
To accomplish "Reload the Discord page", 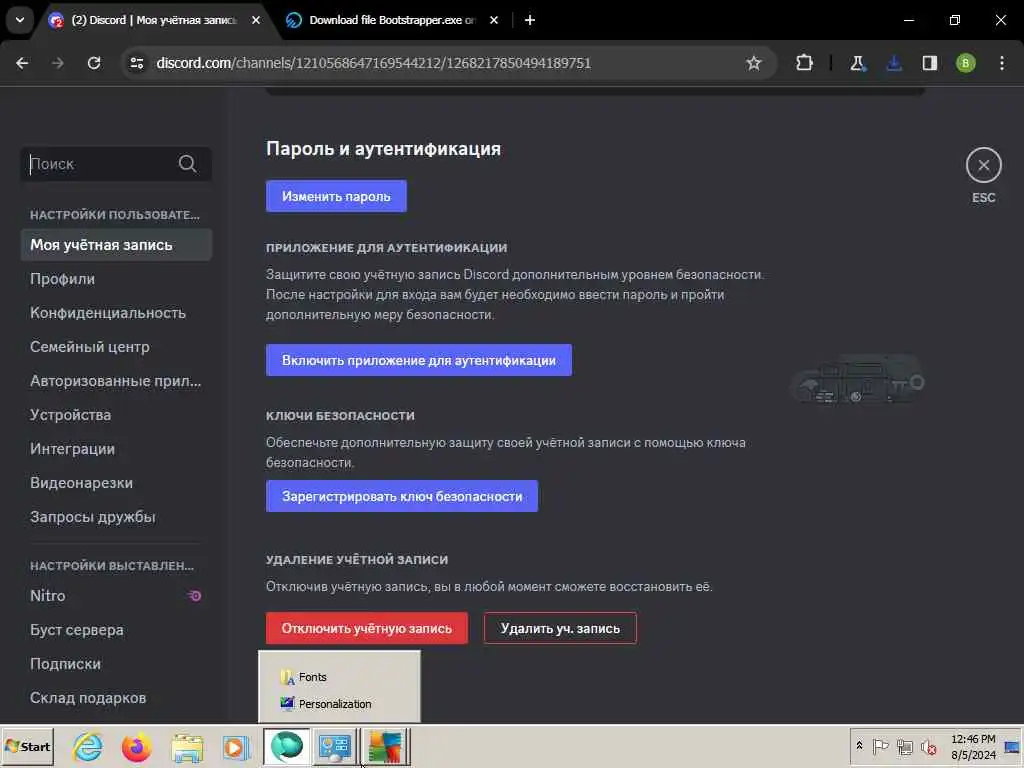I will point(94,63).
